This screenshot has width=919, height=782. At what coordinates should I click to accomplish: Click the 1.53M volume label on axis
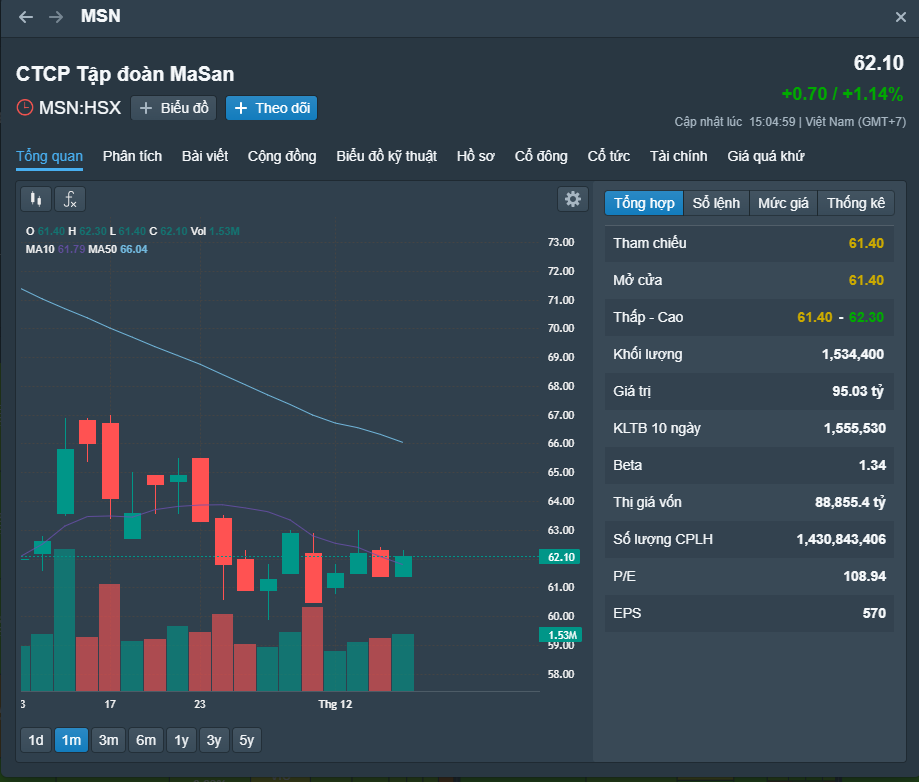(560, 635)
